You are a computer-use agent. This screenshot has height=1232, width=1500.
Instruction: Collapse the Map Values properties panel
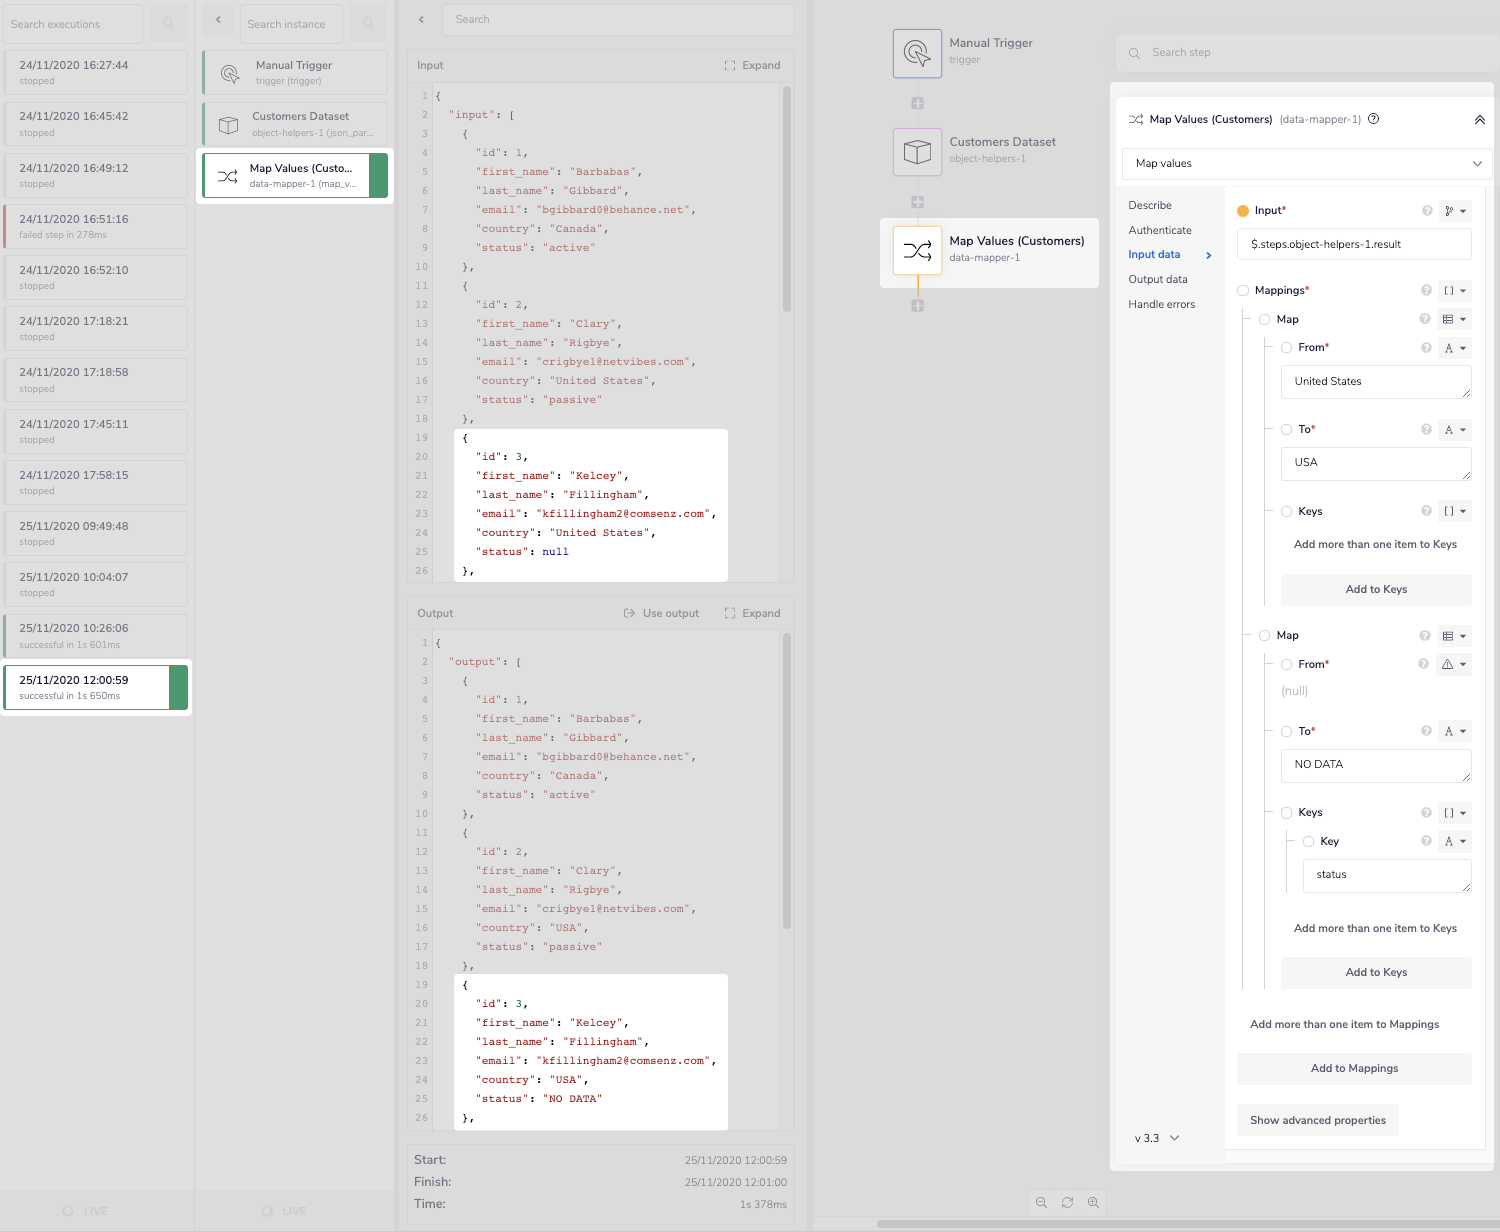click(x=1480, y=119)
